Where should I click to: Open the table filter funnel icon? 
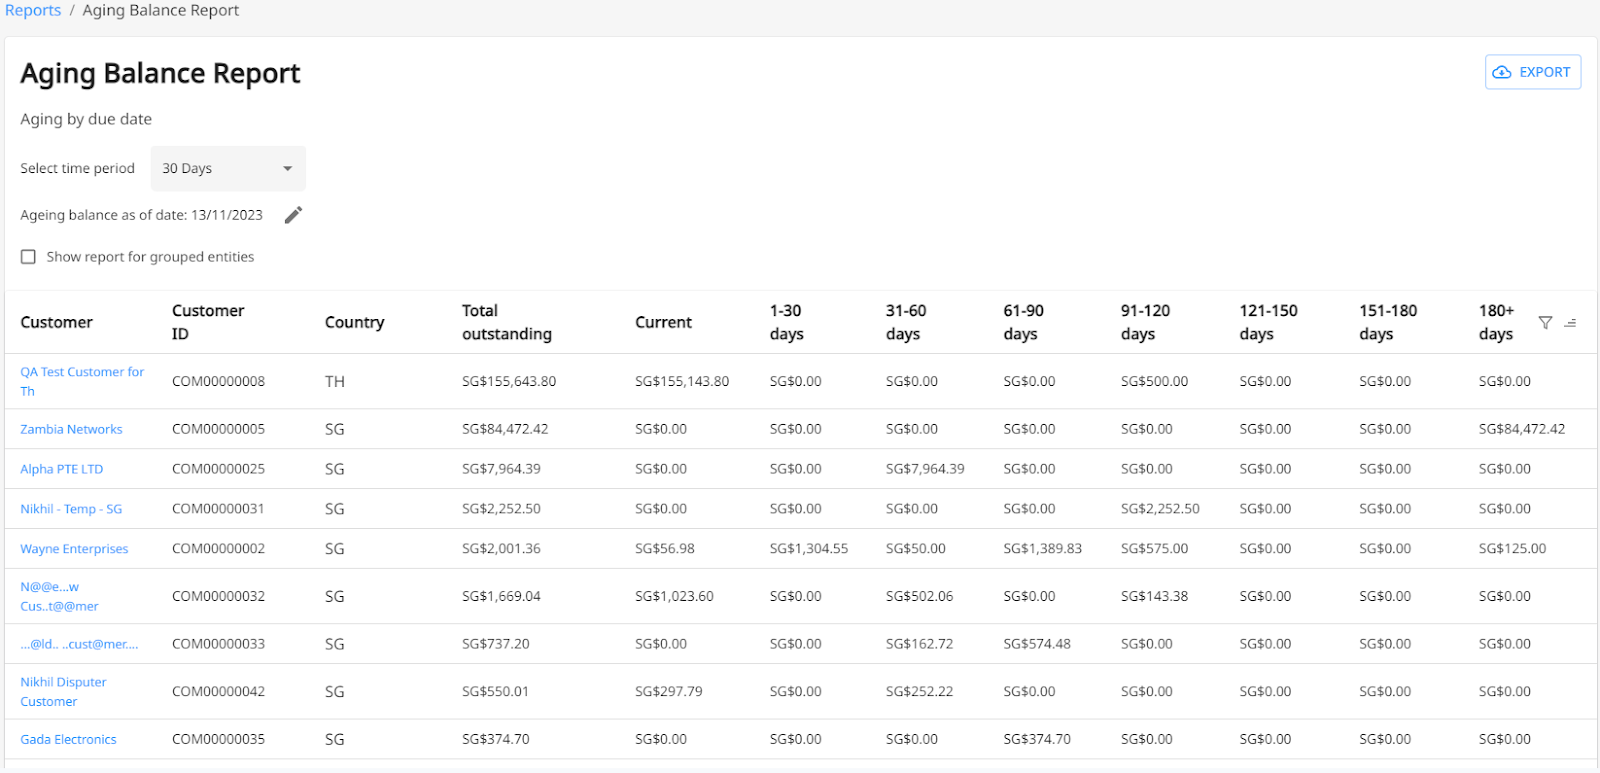click(1545, 322)
